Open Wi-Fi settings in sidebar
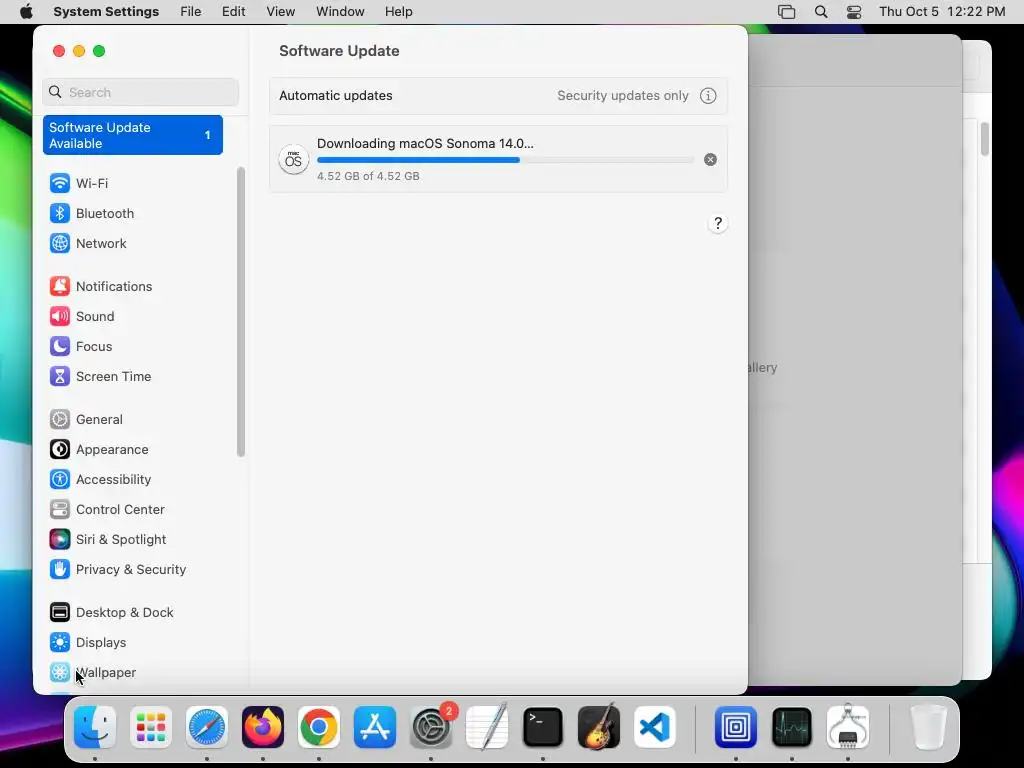This screenshot has width=1024, height=768. tap(78, 184)
